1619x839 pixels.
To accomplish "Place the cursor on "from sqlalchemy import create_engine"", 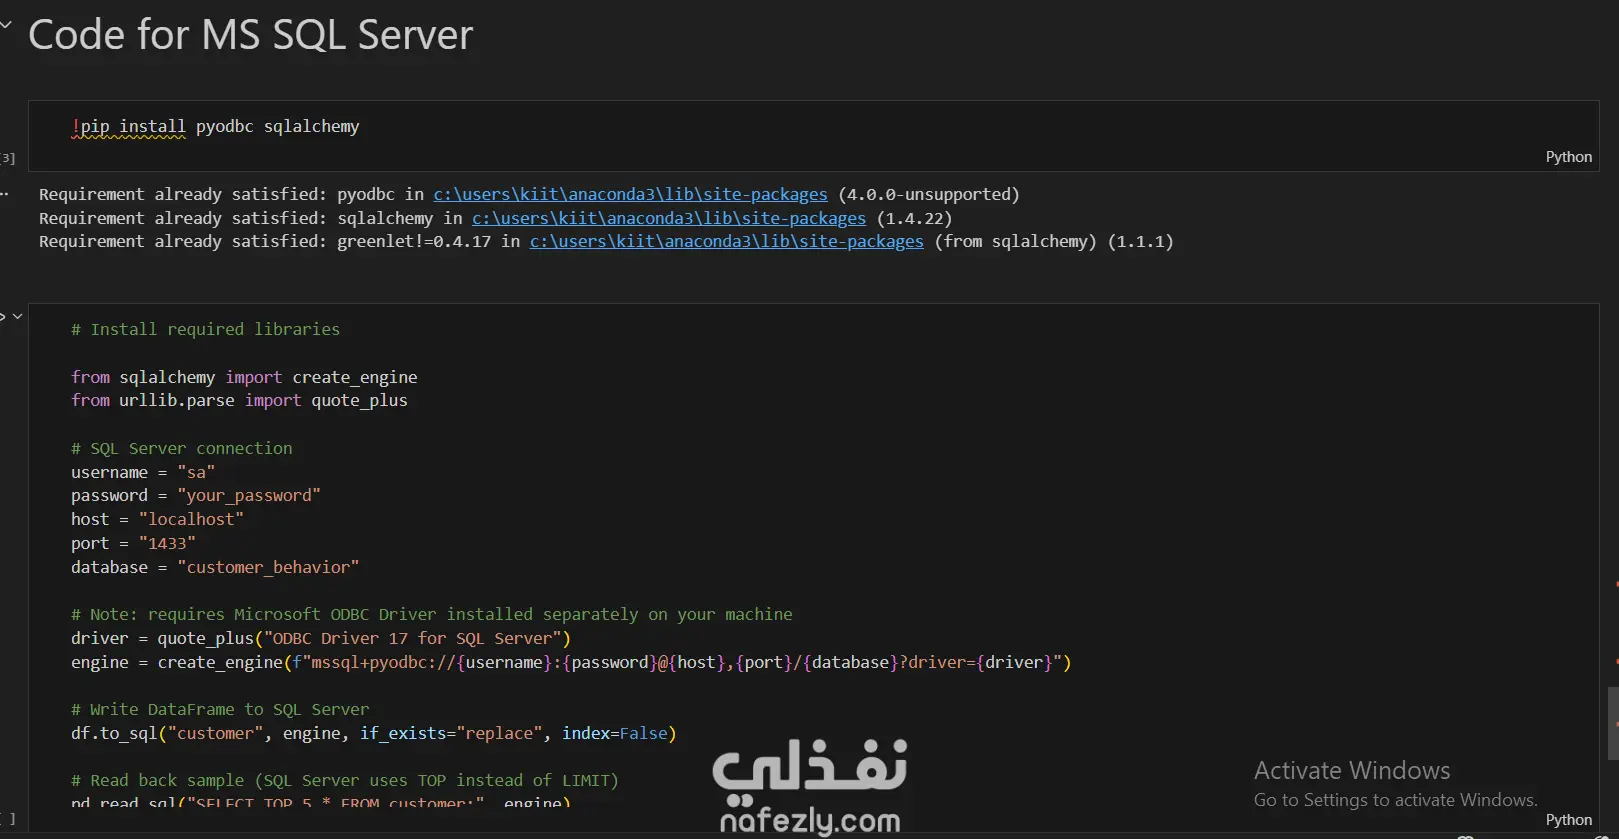I will click(x=244, y=377).
